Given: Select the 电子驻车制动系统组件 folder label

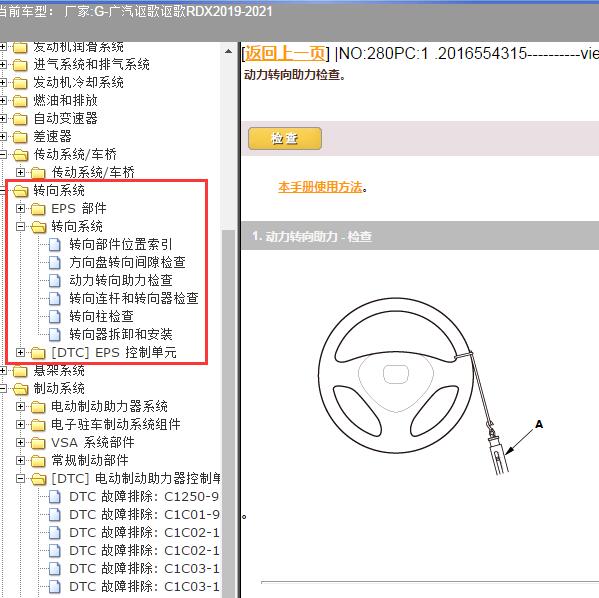Looking at the screenshot, I should point(116,424).
